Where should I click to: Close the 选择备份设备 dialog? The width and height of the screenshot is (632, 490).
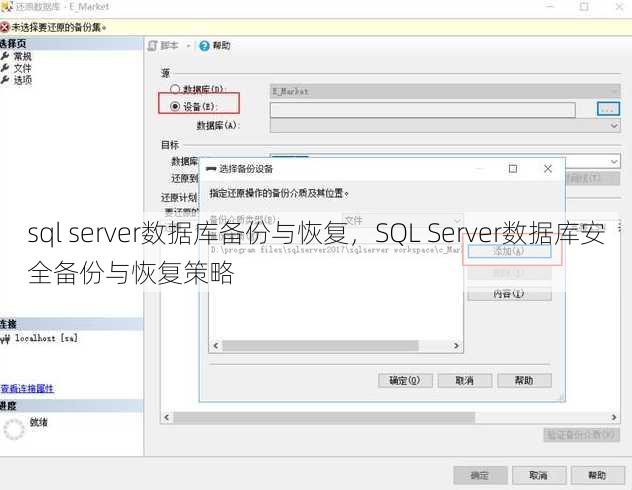548,168
